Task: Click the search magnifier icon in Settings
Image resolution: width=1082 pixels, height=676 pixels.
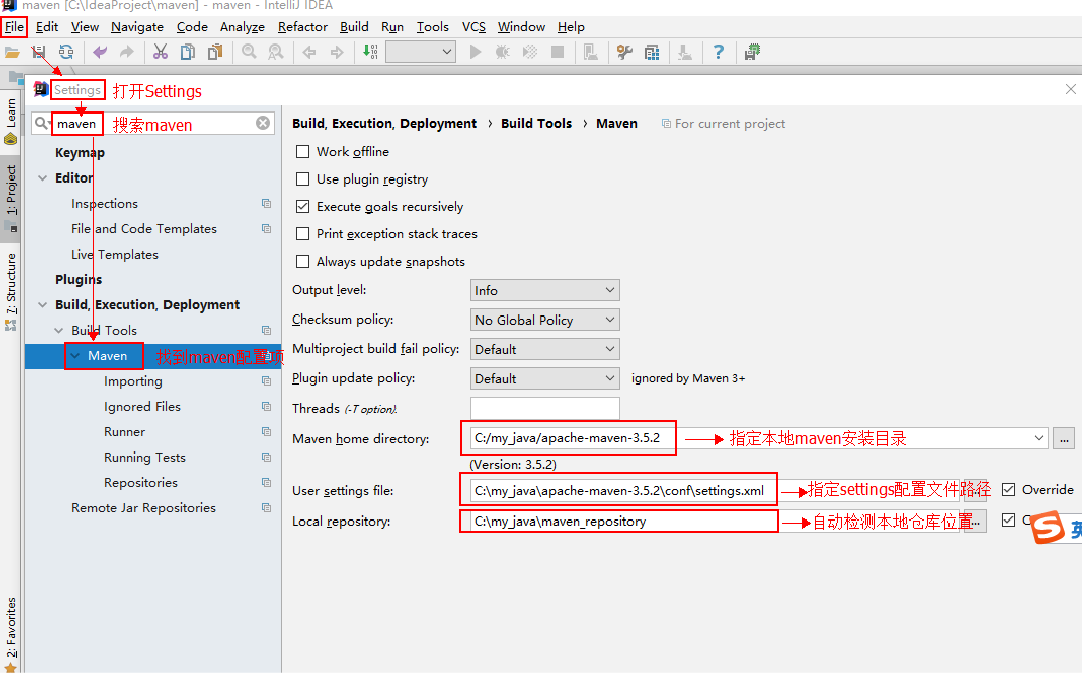Action: [x=42, y=123]
